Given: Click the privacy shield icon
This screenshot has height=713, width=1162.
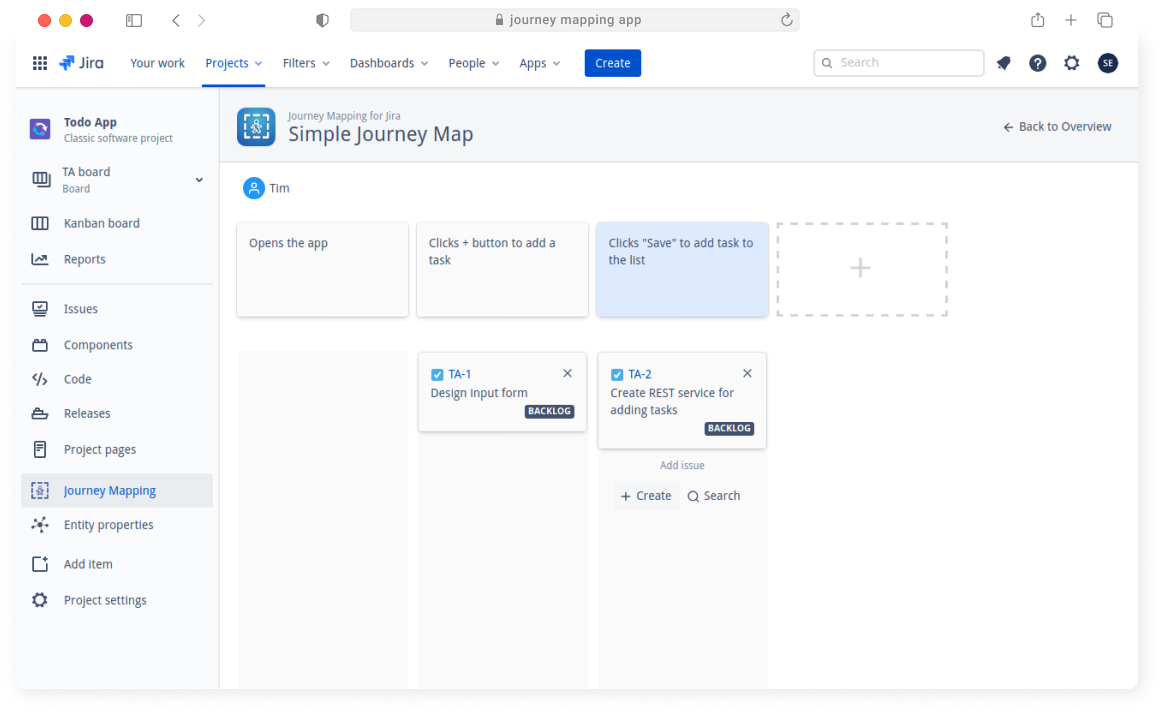Looking at the screenshot, I should click(x=322, y=20).
